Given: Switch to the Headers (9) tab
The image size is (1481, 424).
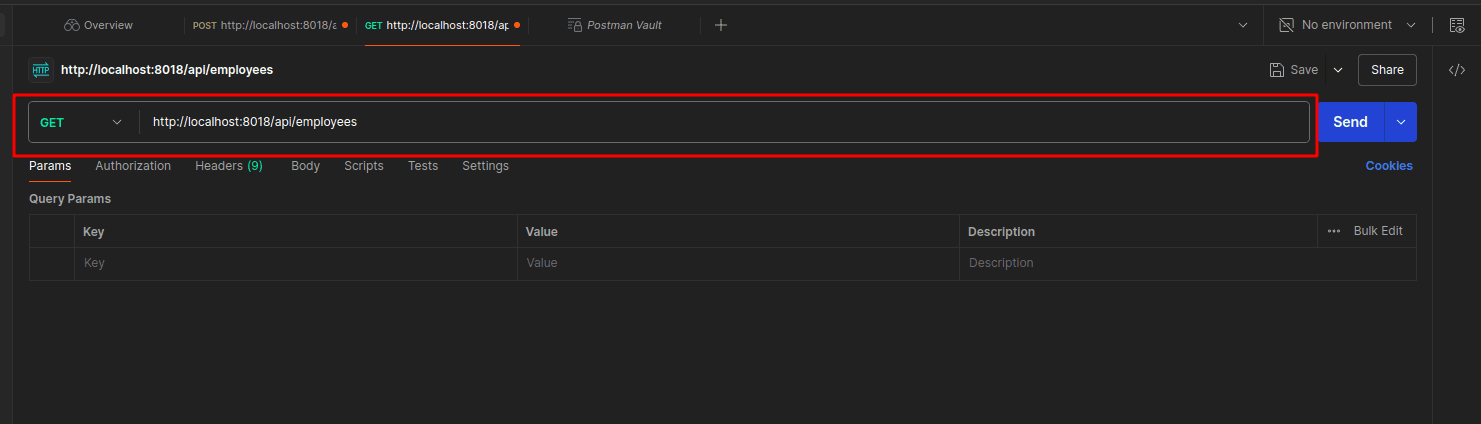Looking at the screenshot, I should [x=229, y=166].
